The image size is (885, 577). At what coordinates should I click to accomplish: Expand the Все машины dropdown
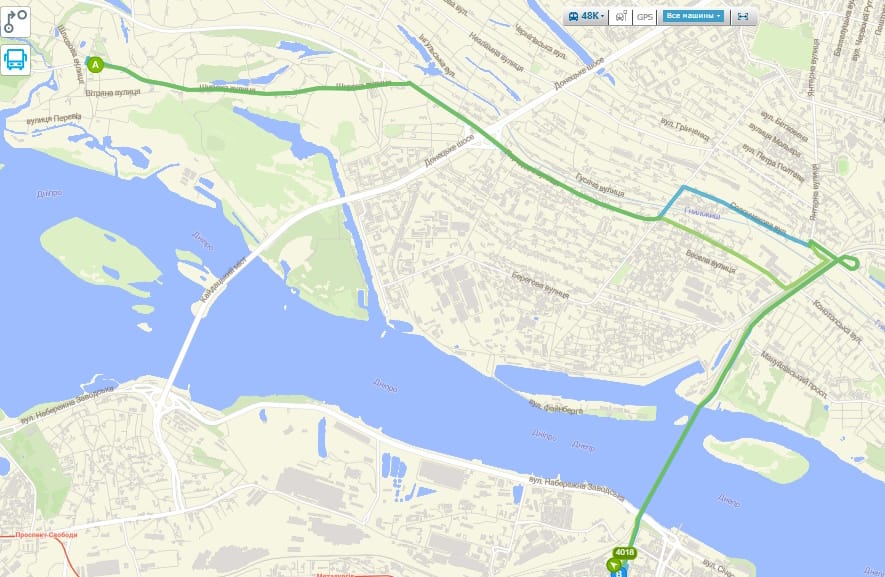694,16
